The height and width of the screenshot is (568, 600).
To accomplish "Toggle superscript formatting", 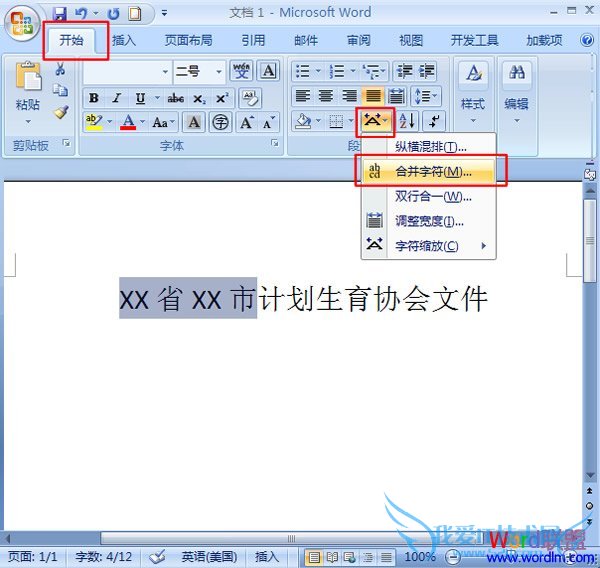I will (222, 98).
